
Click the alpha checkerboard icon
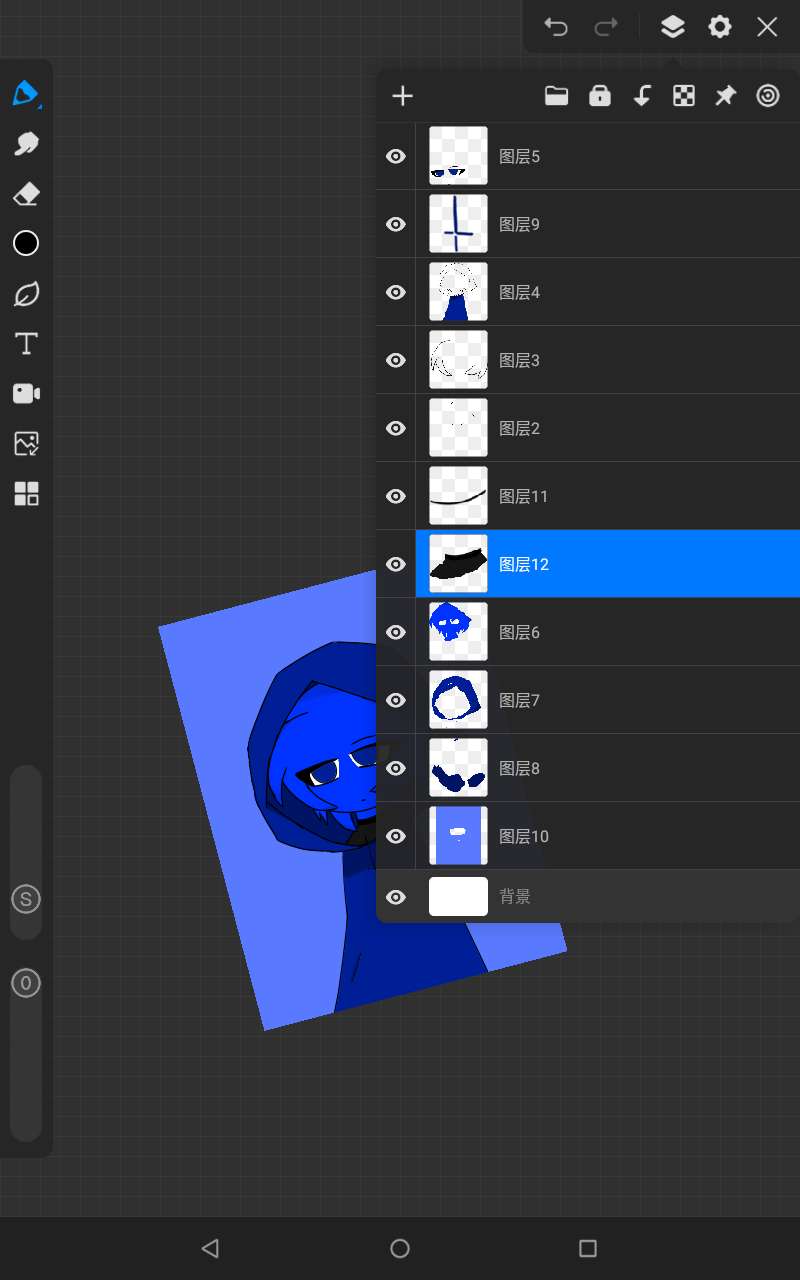click(684, 96)
